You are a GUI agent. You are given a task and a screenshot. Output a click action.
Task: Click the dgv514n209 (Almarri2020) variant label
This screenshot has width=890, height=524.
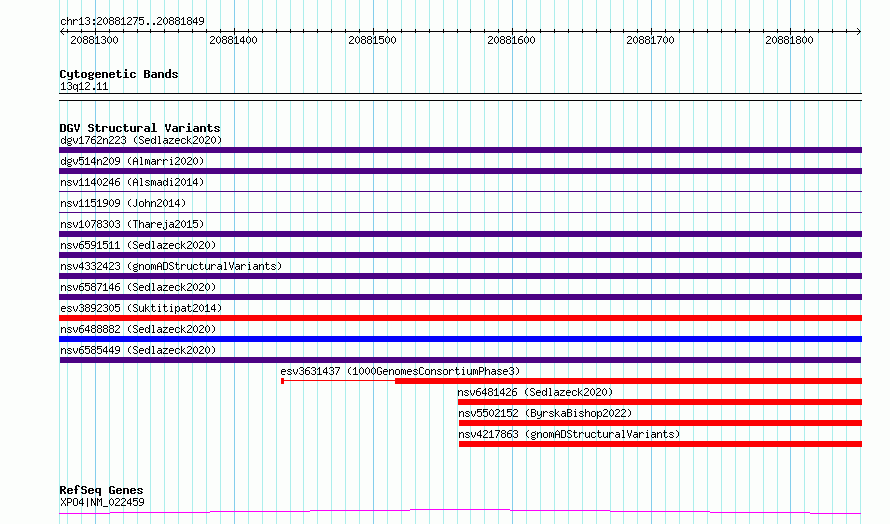(x=132, y=161)
